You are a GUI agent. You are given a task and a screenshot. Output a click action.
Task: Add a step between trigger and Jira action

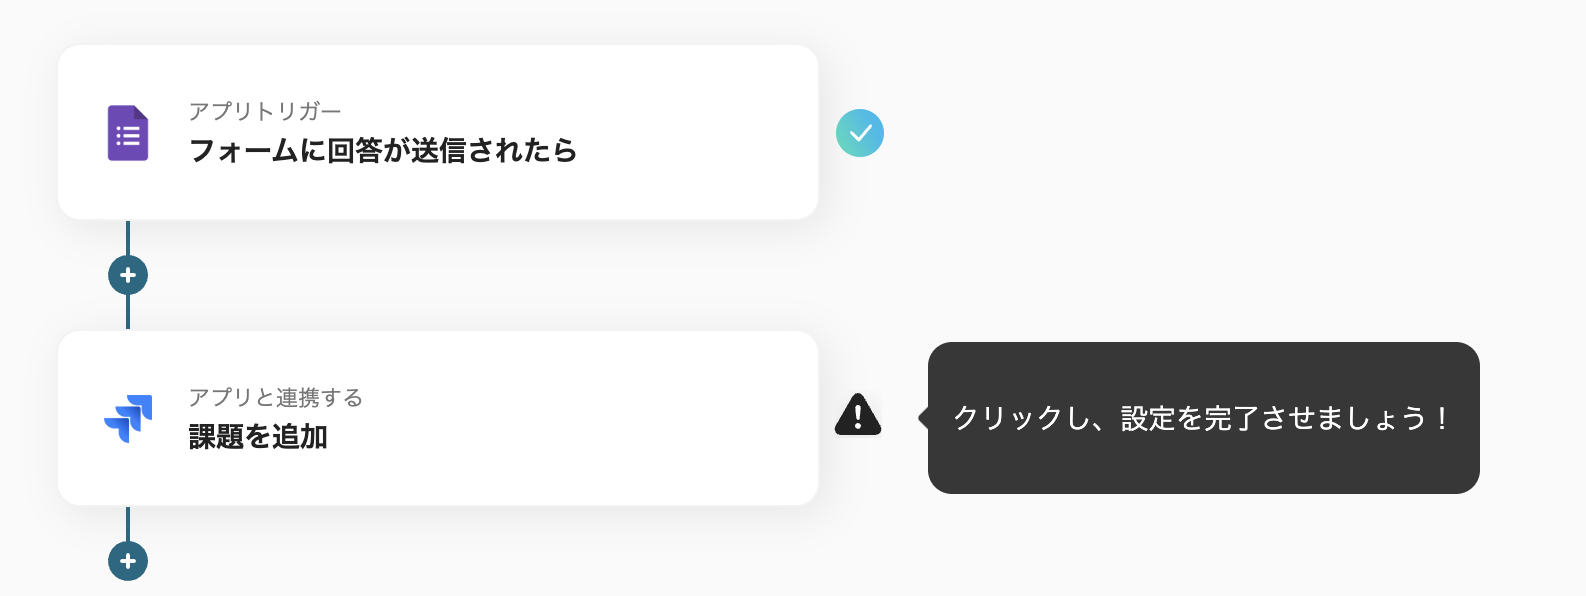coord(128,275)
